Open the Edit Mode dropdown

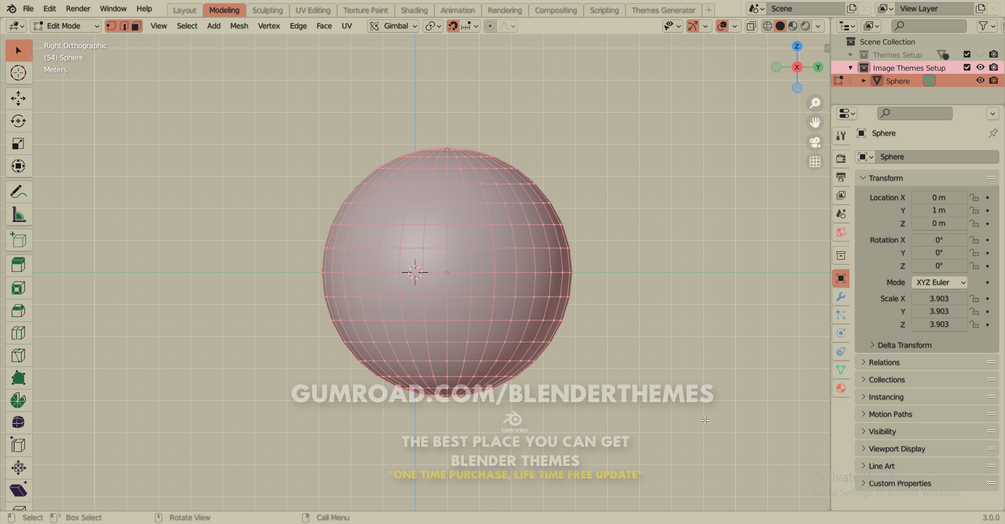tap(66, 26)
